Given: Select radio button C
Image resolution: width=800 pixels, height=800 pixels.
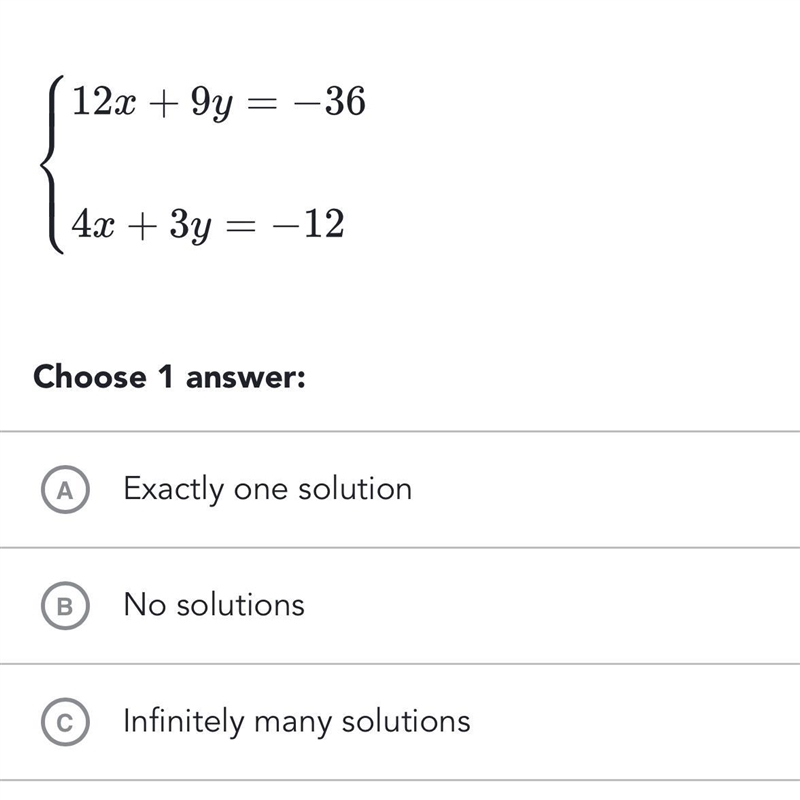Looking at the screenshot, I should pyautogui.click(x=65, y=722).
